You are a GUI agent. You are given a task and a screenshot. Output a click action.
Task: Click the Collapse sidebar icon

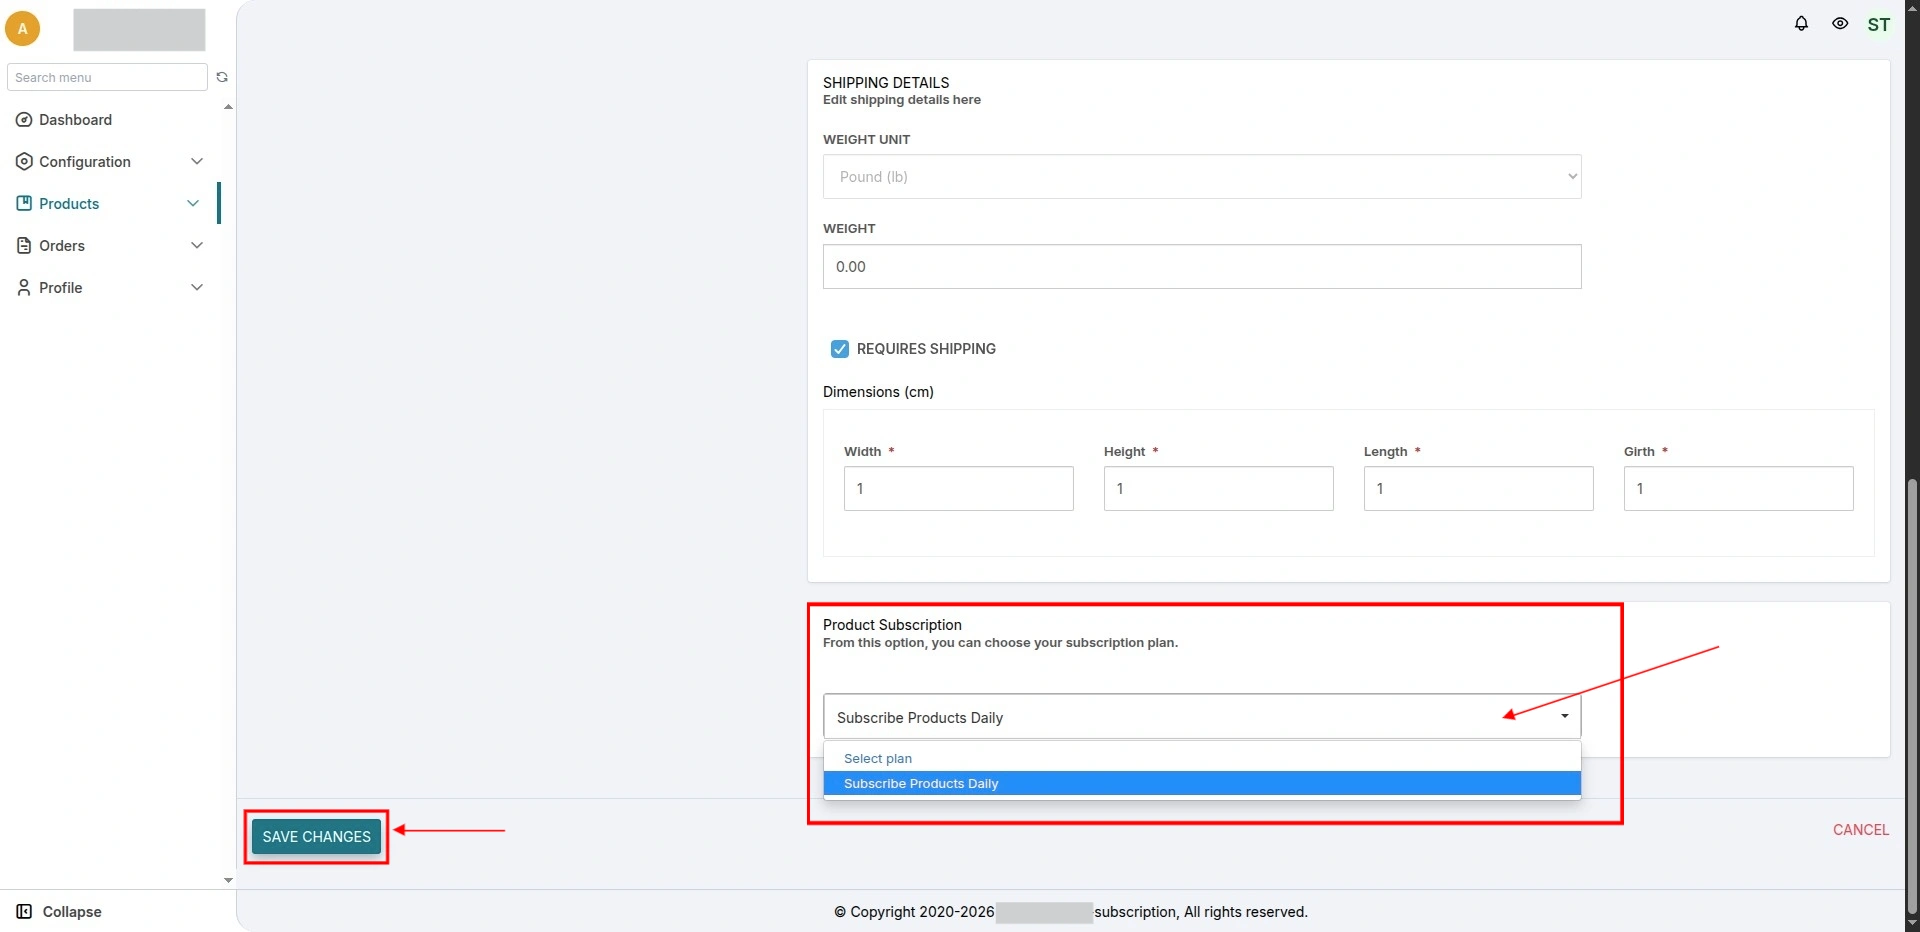pos(24,912)
